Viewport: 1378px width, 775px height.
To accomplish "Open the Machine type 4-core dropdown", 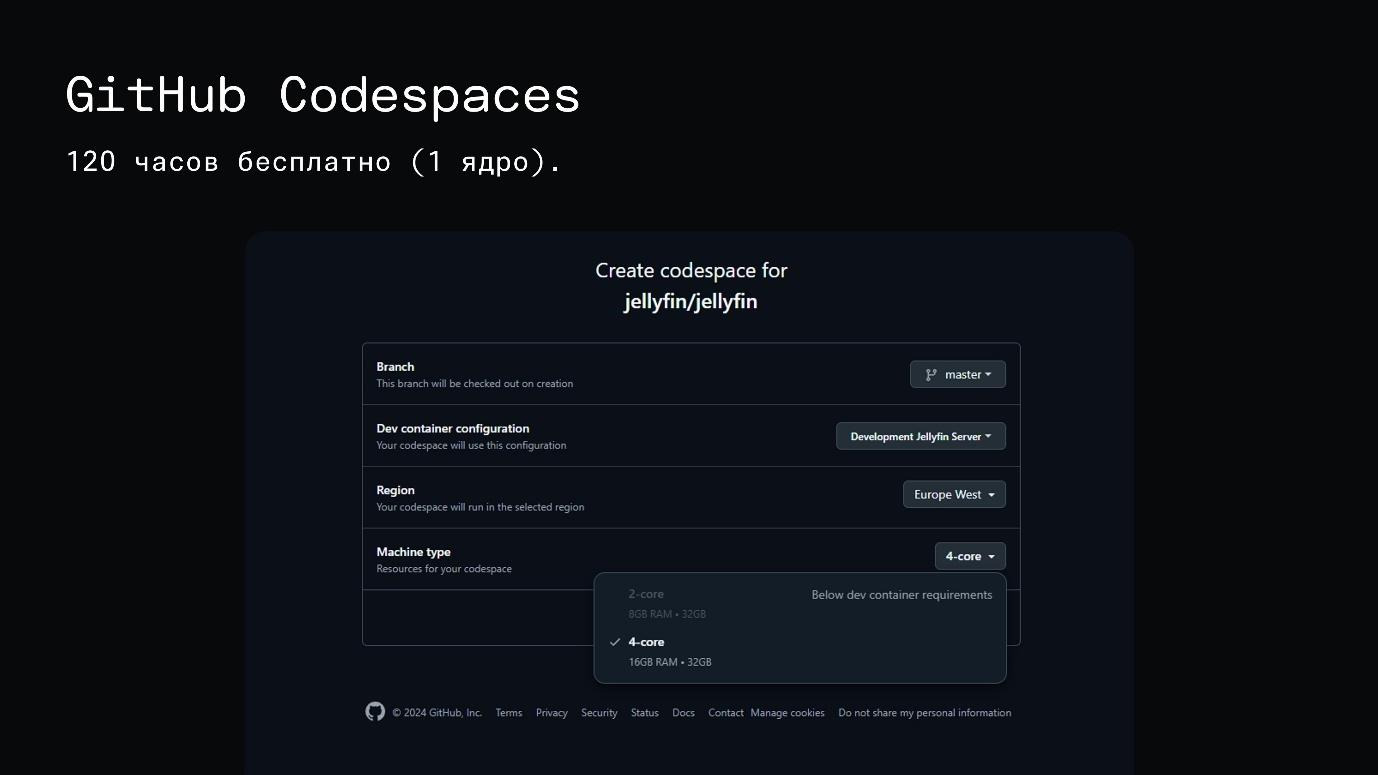I will 969,556.
